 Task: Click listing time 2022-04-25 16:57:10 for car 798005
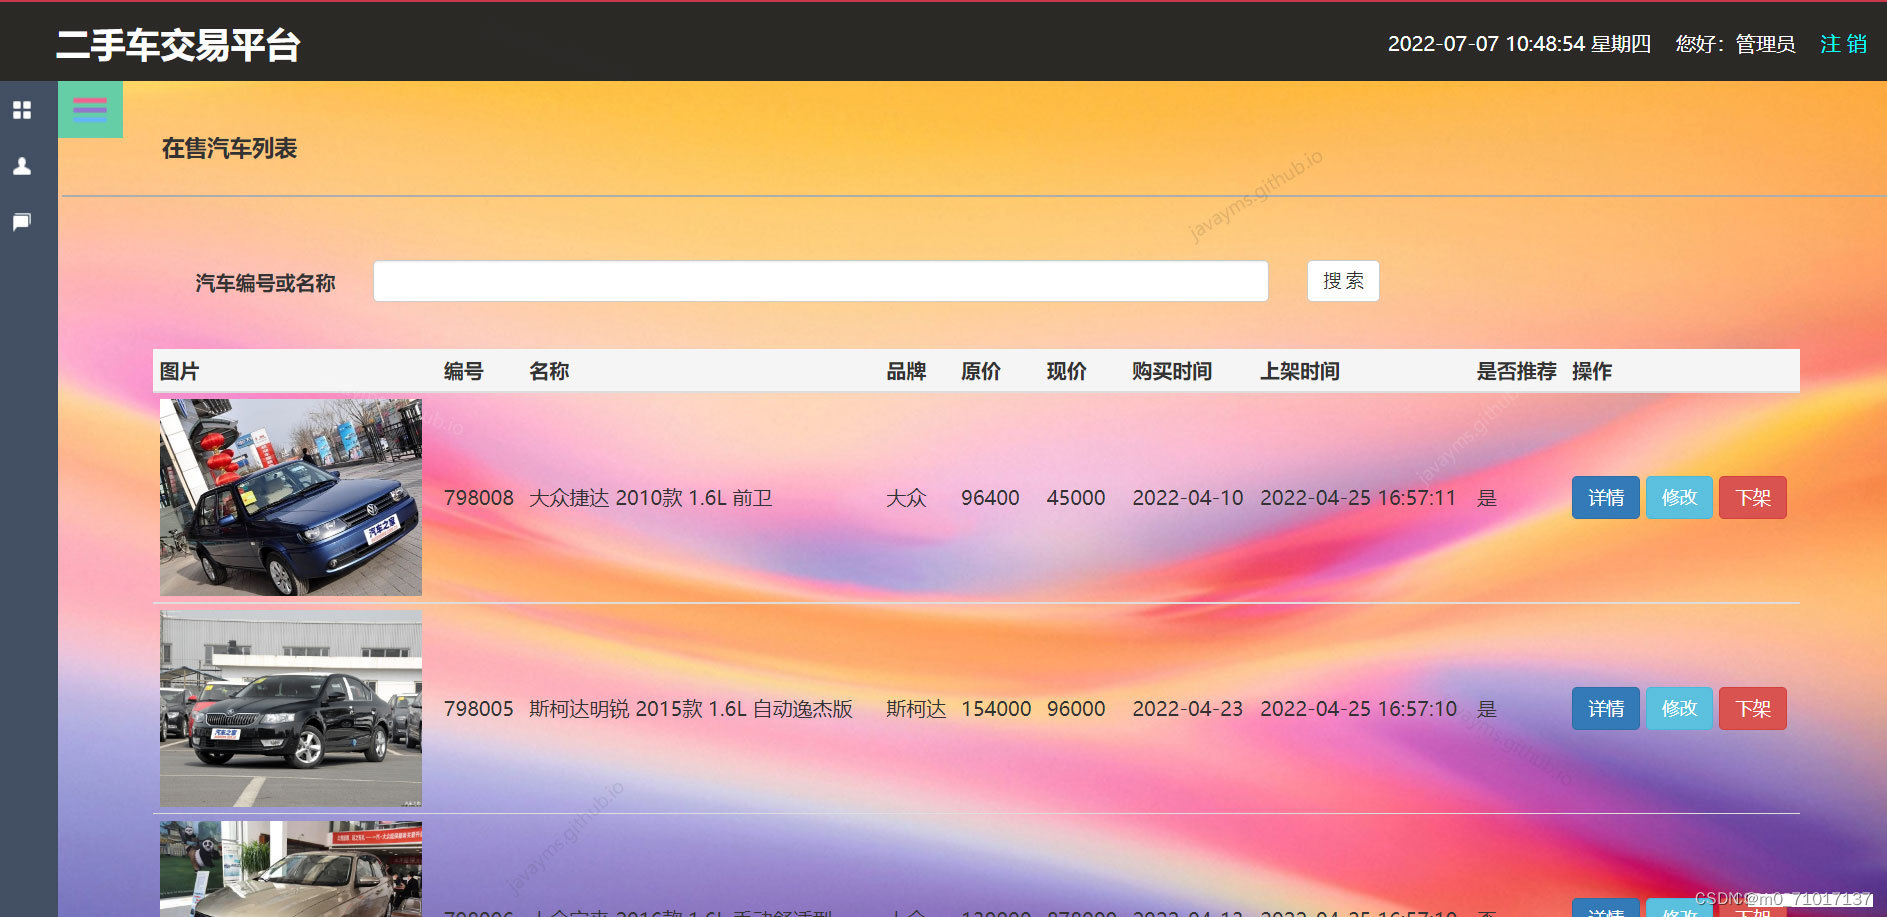click(1358, 709)
